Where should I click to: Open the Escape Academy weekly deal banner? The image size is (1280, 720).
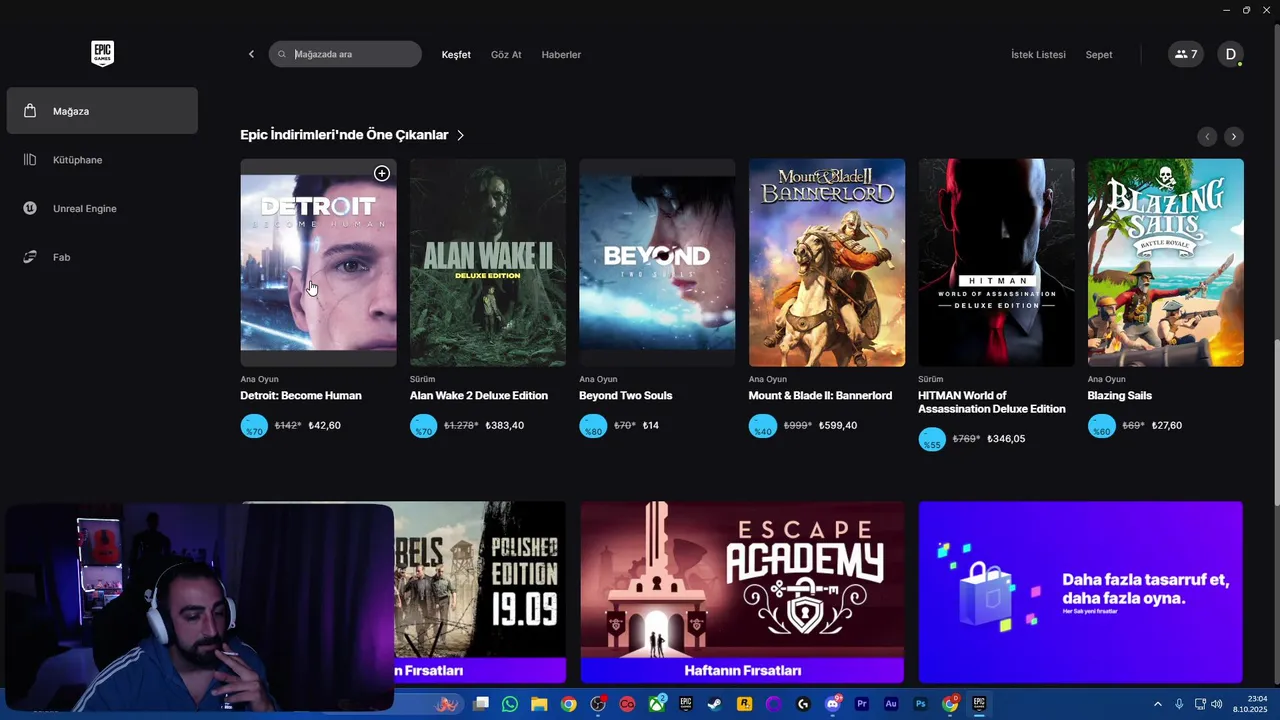click(742, 592)
